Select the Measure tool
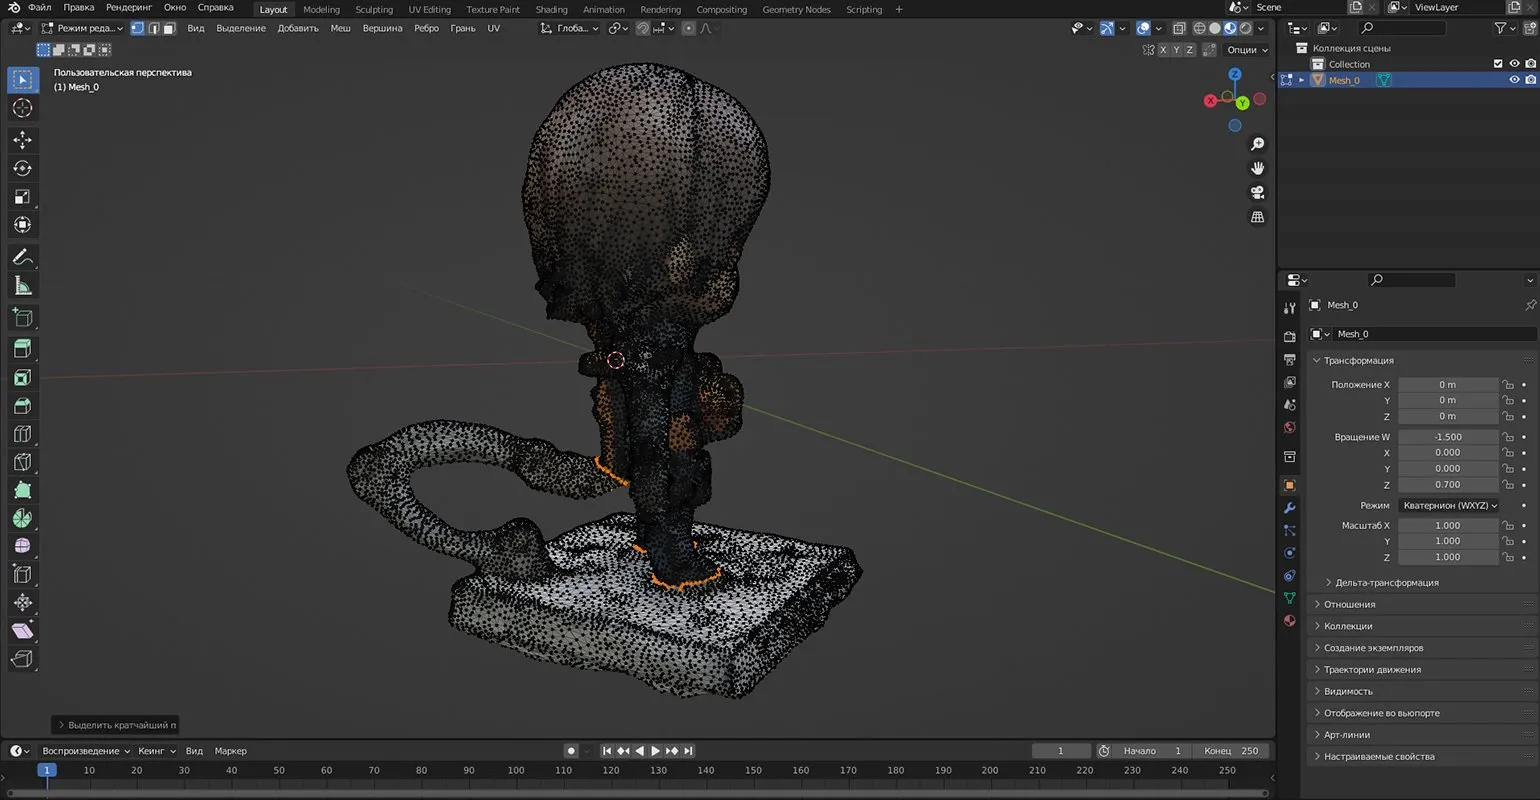Image resolution: width=1540 pixels, height=800 pixels. click(22, 286)
